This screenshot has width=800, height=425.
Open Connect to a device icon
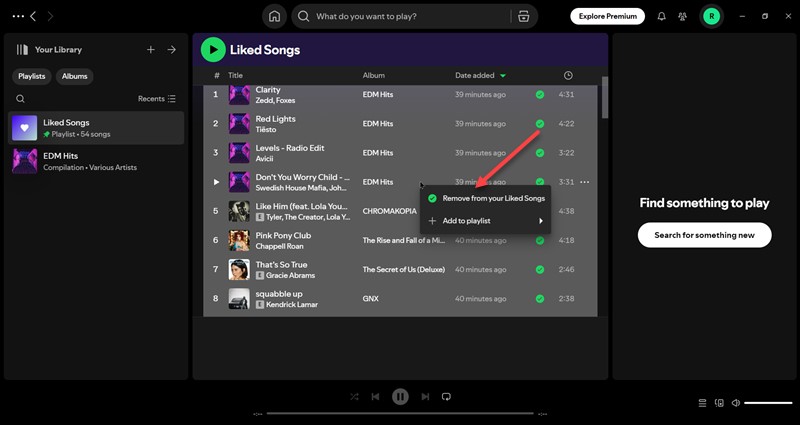[719, 403]
